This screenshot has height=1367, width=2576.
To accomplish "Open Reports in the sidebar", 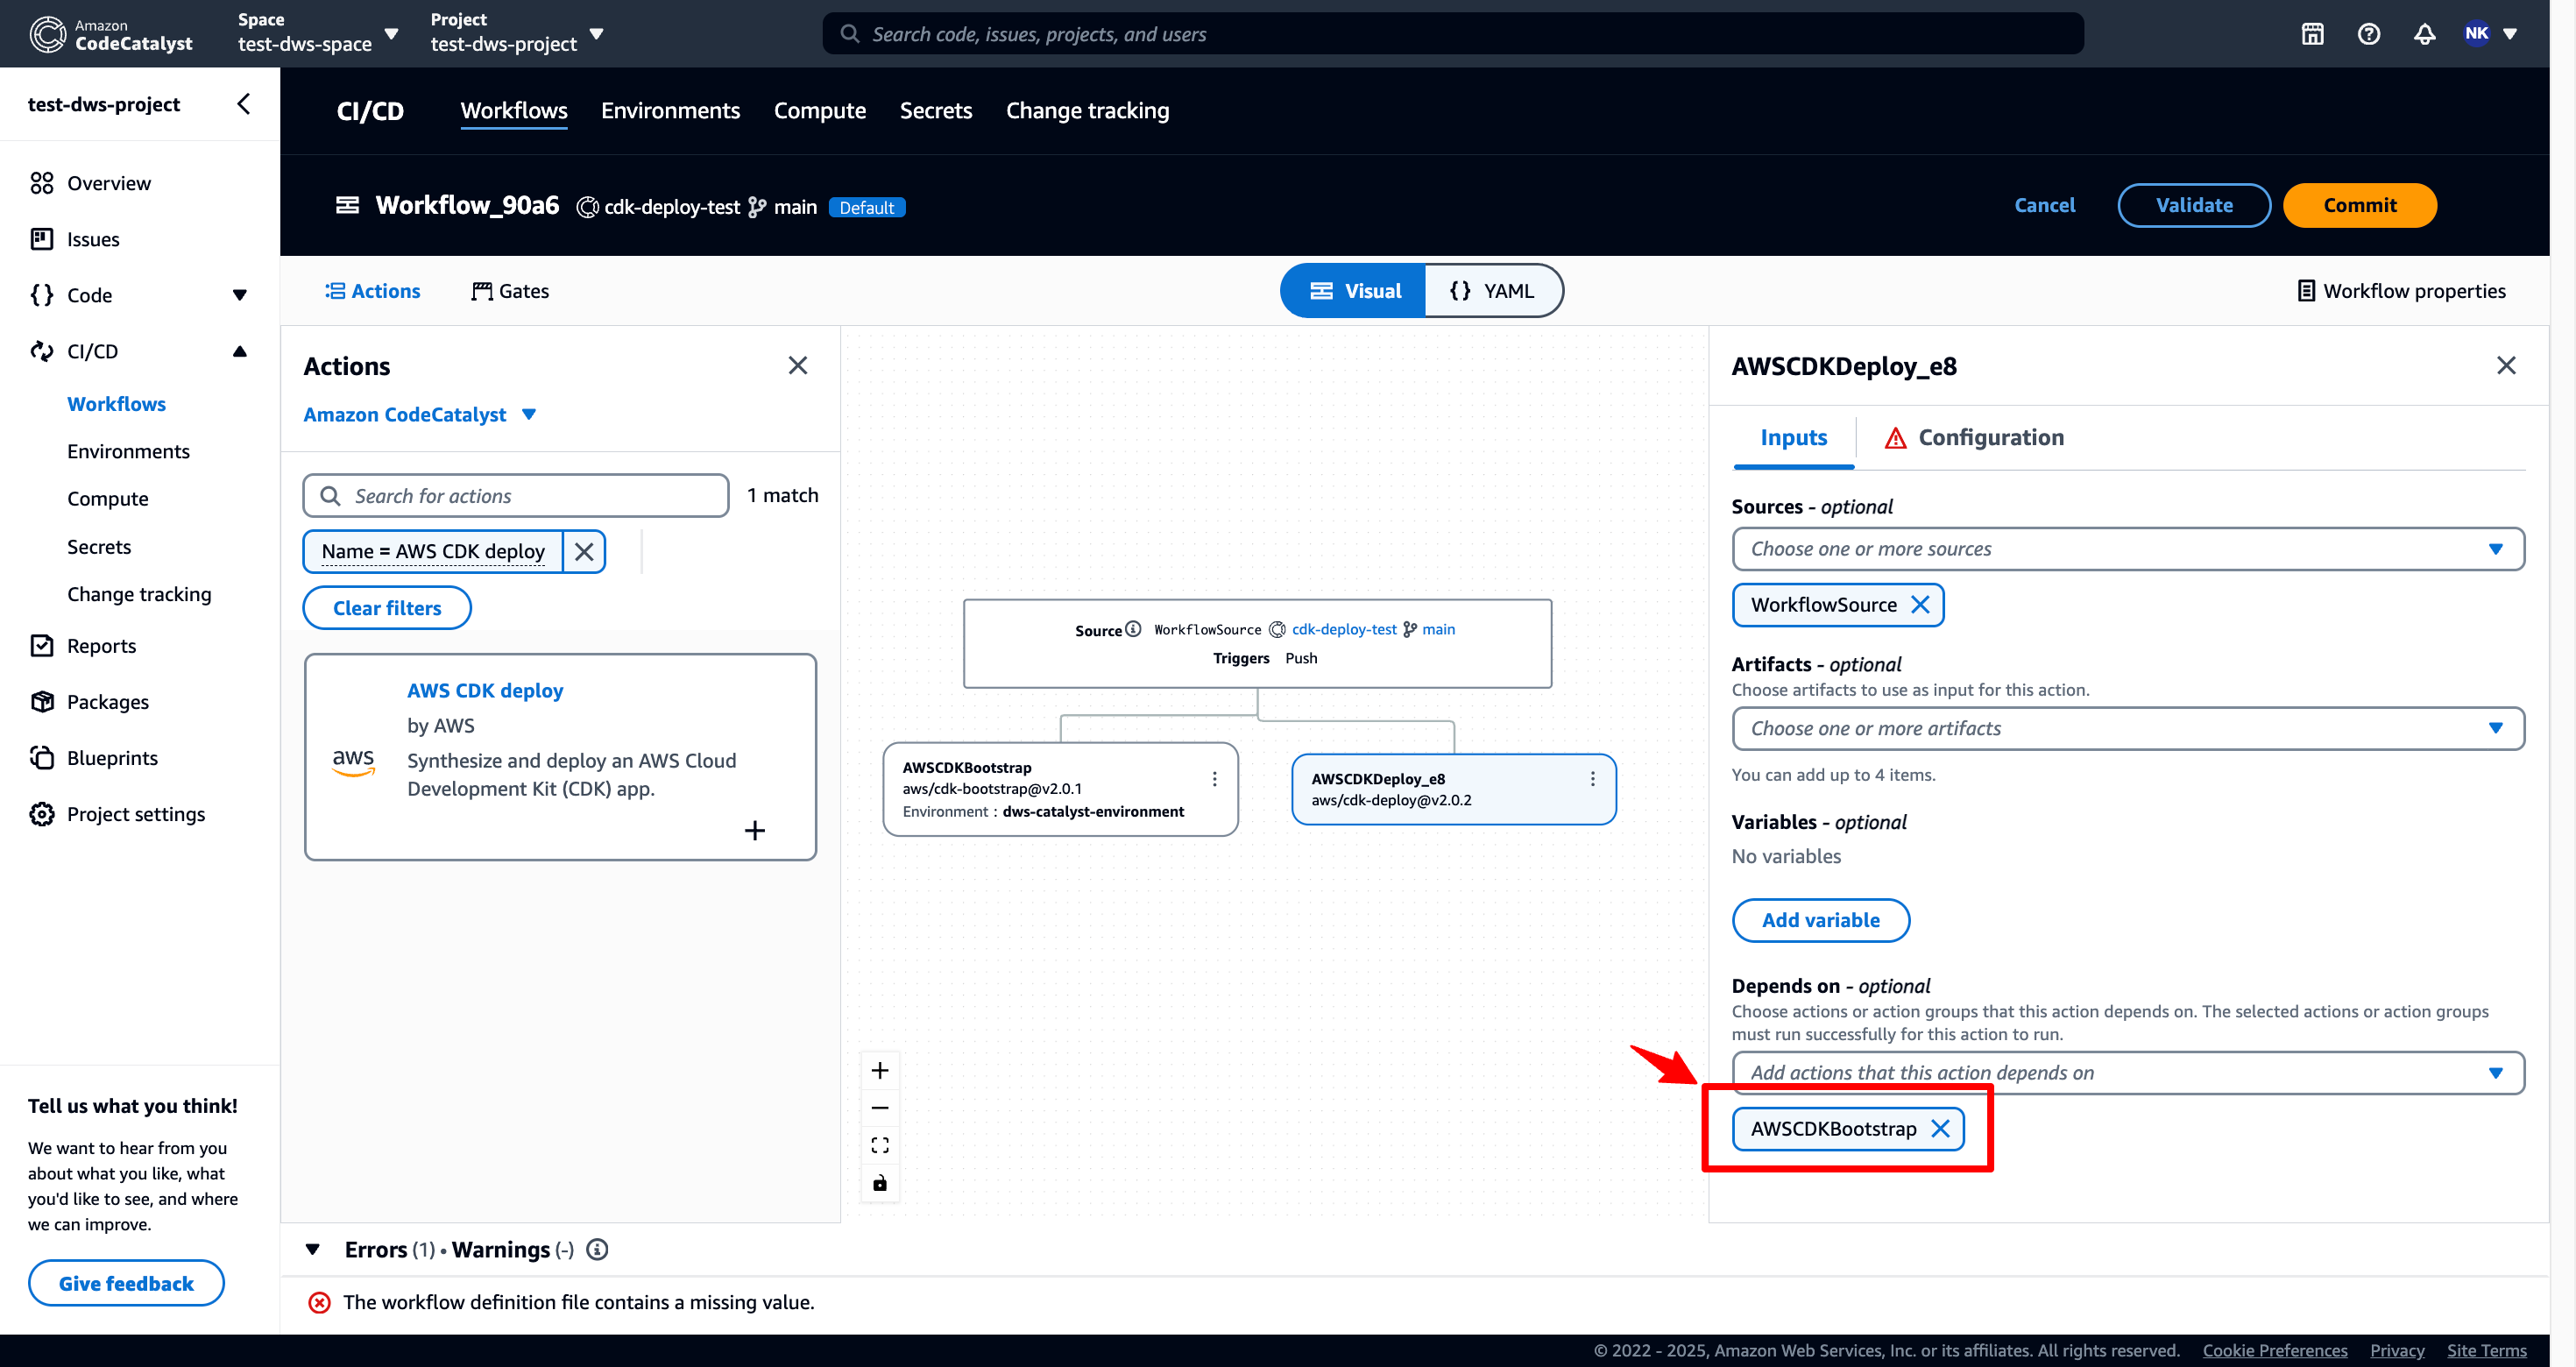I will pyautogui.click(x=100, y=646).
